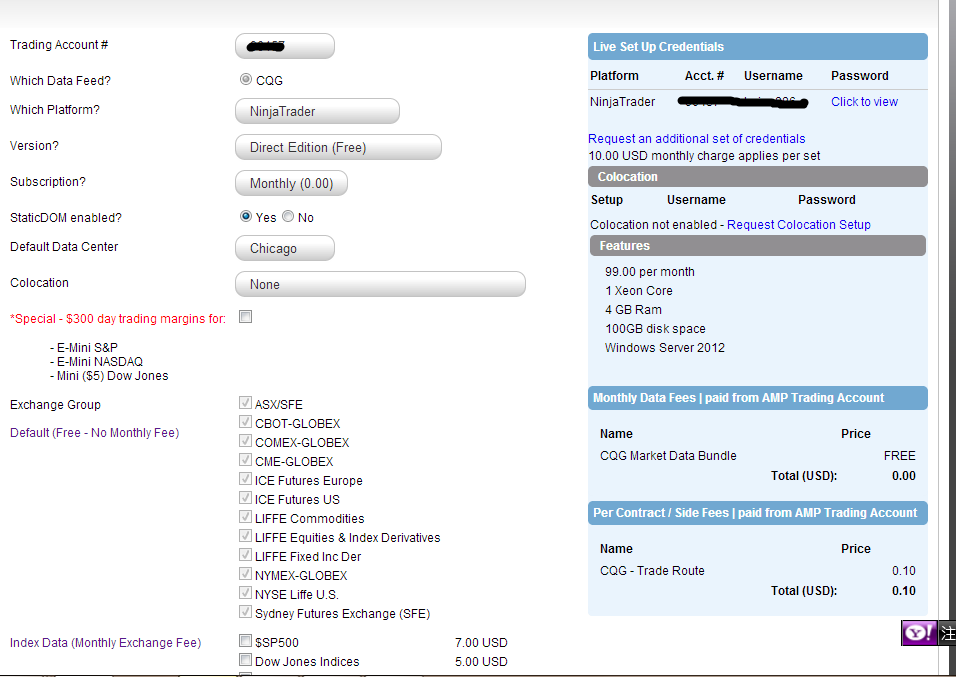Toggle Sydney Futures Exchange (SFE) checkbox
960x678 pixels.
246,612
